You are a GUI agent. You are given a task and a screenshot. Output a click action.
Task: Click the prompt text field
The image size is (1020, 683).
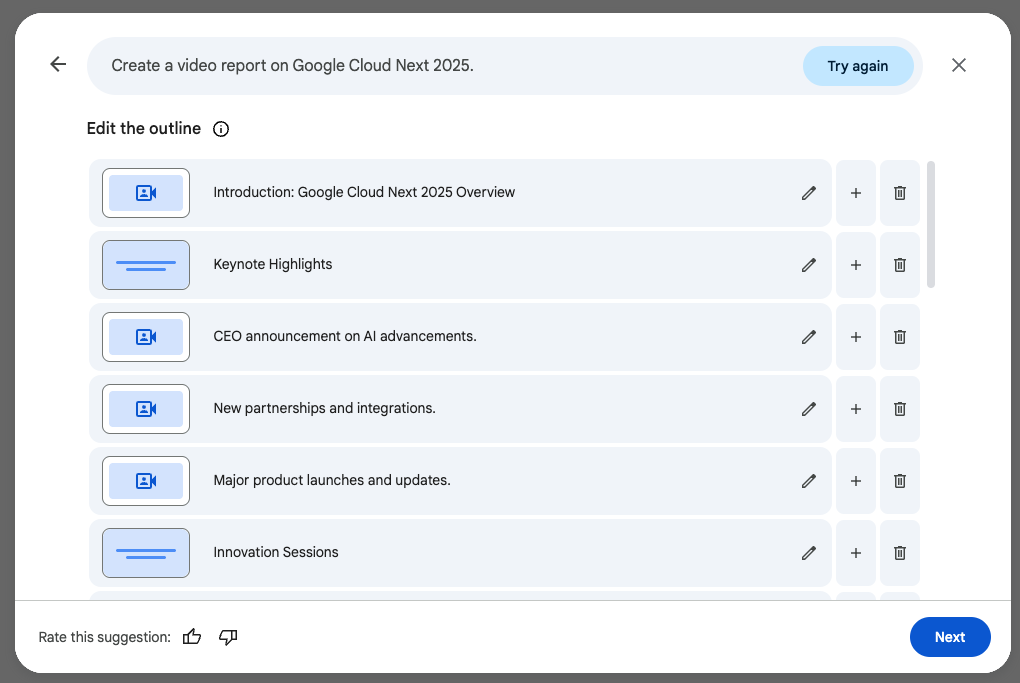coord(440,66)
